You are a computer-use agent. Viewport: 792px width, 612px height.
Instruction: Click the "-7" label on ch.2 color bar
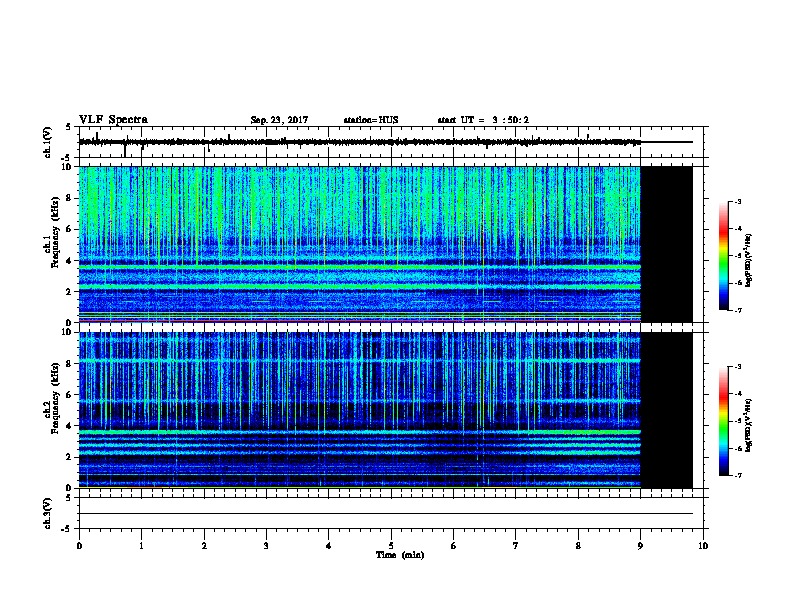click(x=737, y=475)
